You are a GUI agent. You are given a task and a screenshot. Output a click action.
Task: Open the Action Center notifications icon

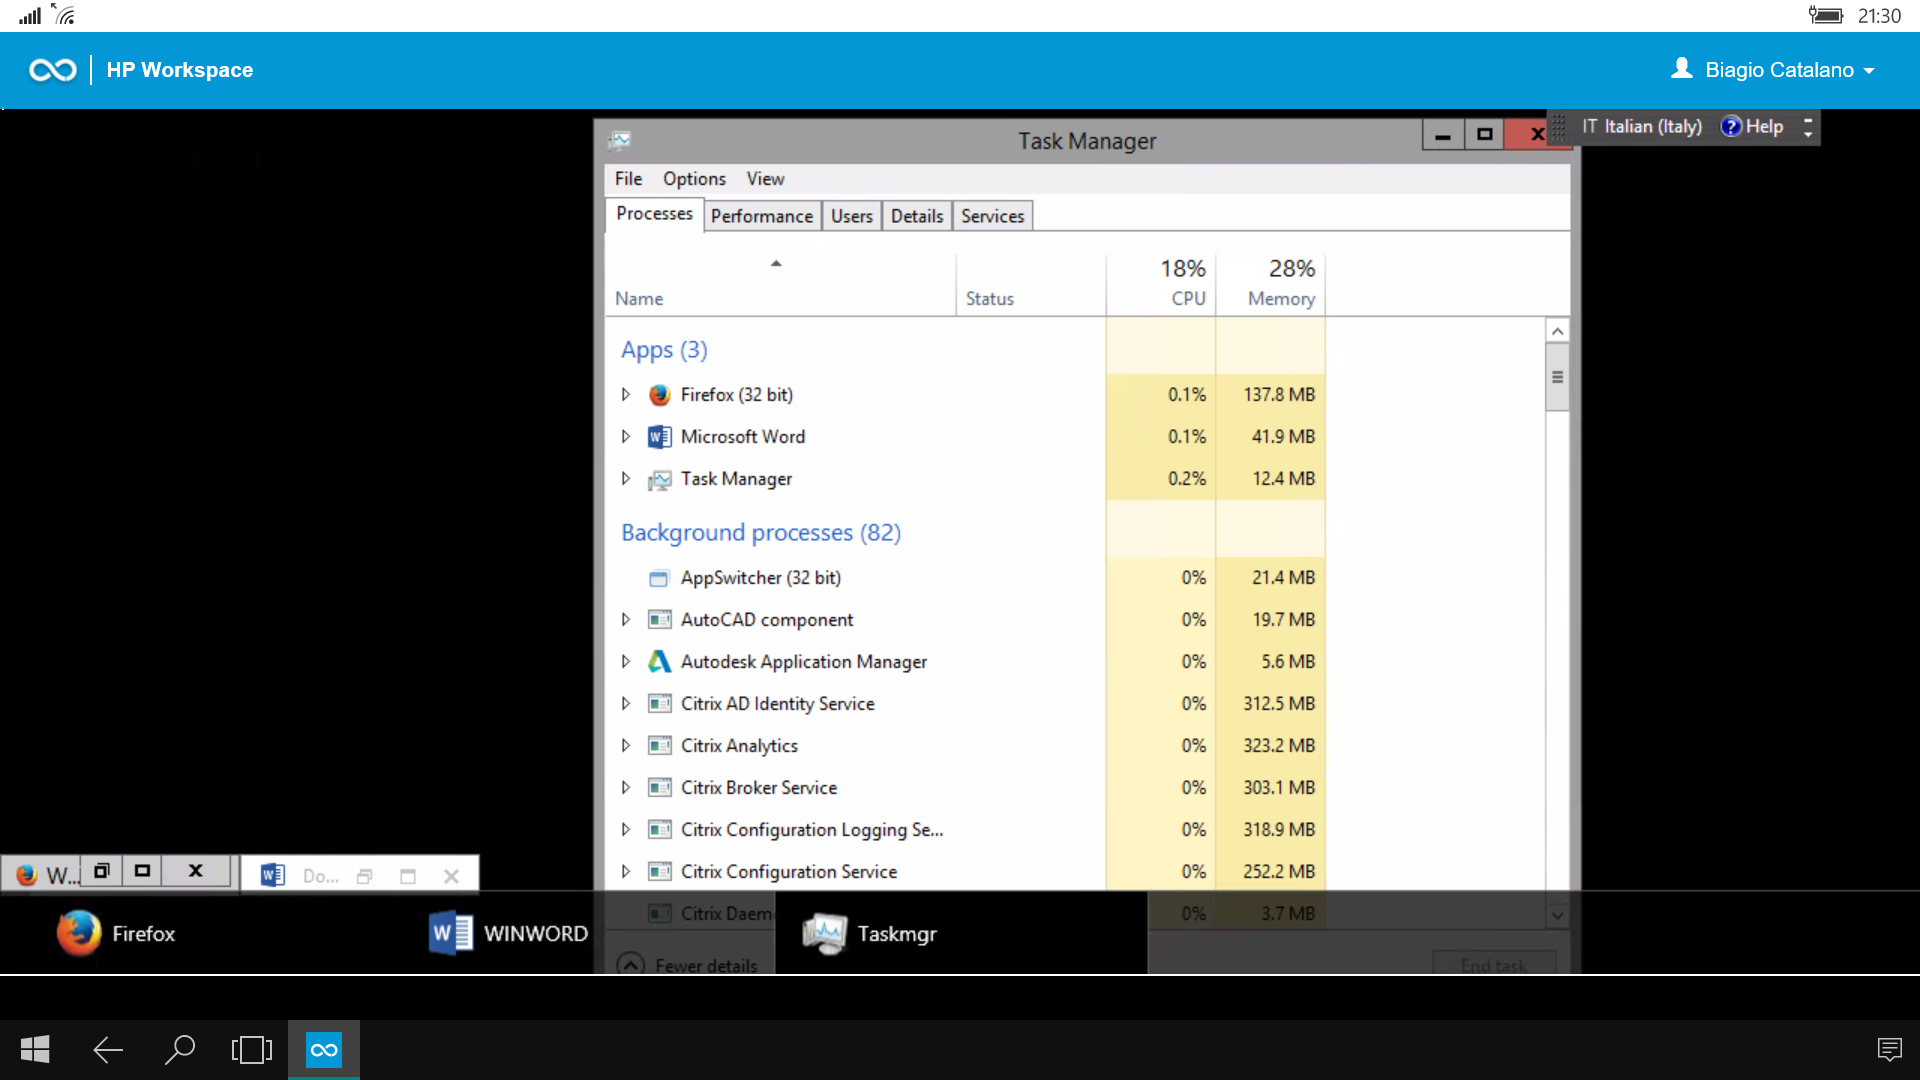[1889, 1049]
